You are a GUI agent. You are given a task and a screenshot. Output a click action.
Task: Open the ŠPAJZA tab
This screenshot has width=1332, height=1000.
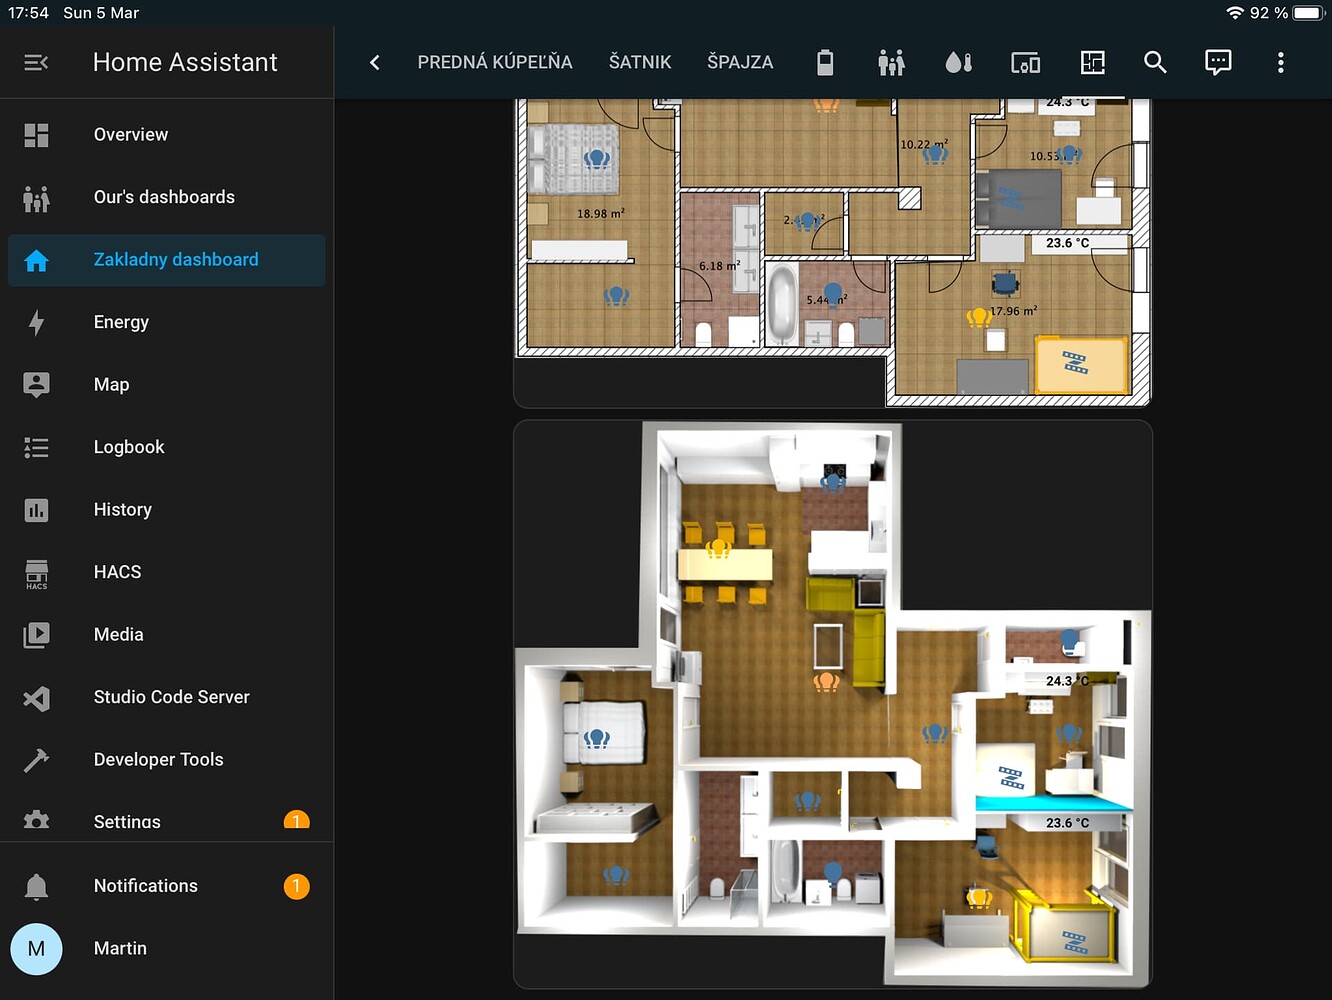[740, 62]
